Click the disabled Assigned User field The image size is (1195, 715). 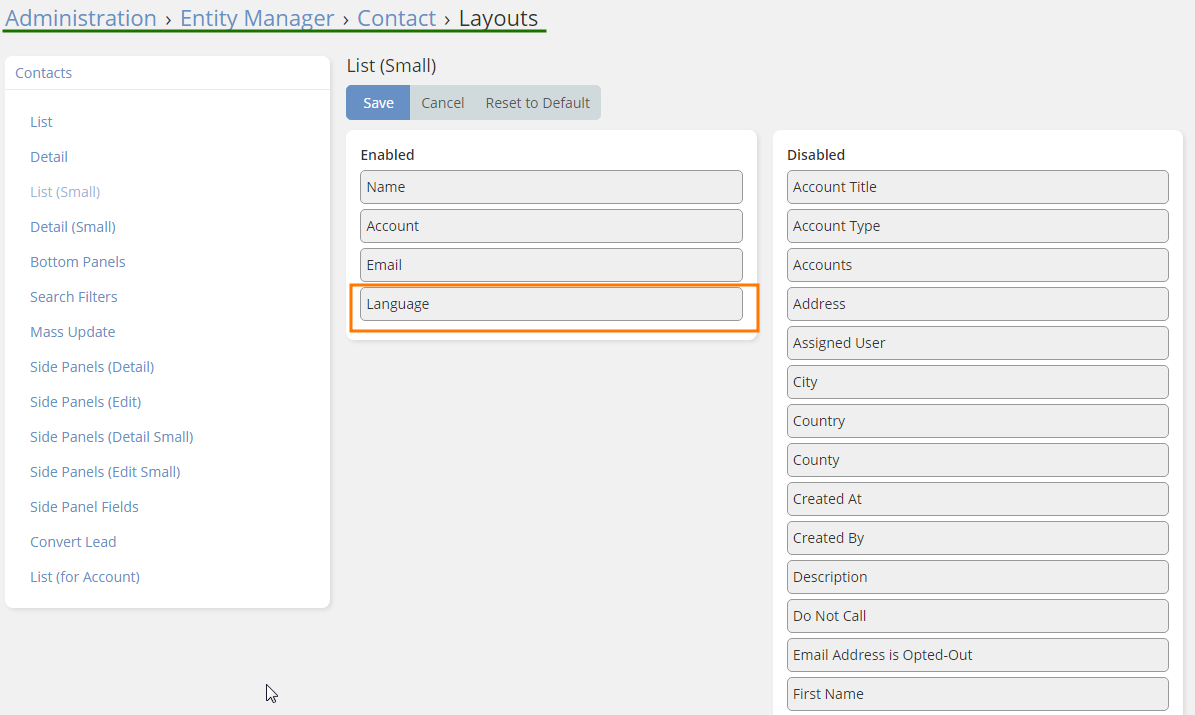pos(977,343)
